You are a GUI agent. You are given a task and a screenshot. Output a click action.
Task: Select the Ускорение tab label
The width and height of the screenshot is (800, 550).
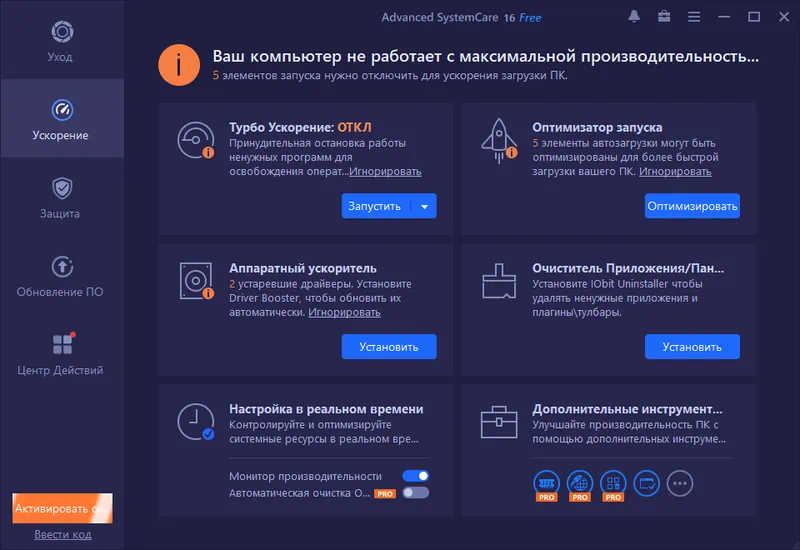click(60, 135)
